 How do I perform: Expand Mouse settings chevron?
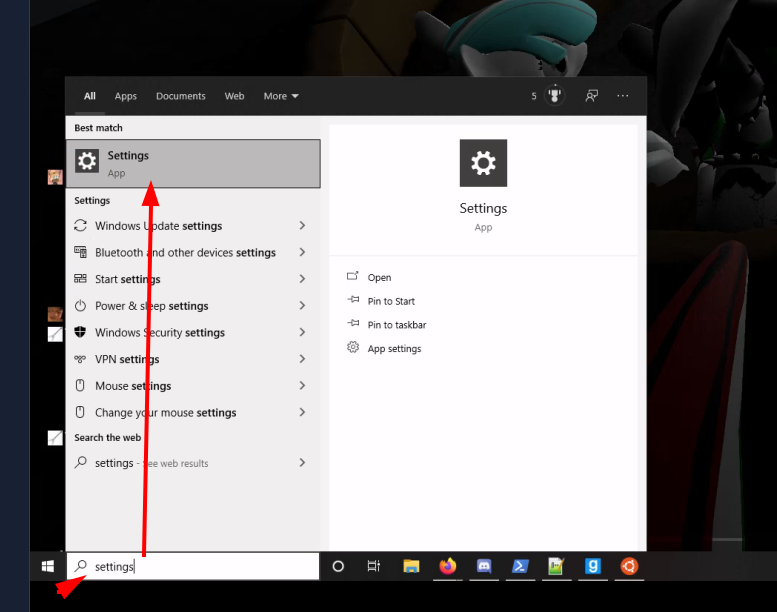click(302, 386)
